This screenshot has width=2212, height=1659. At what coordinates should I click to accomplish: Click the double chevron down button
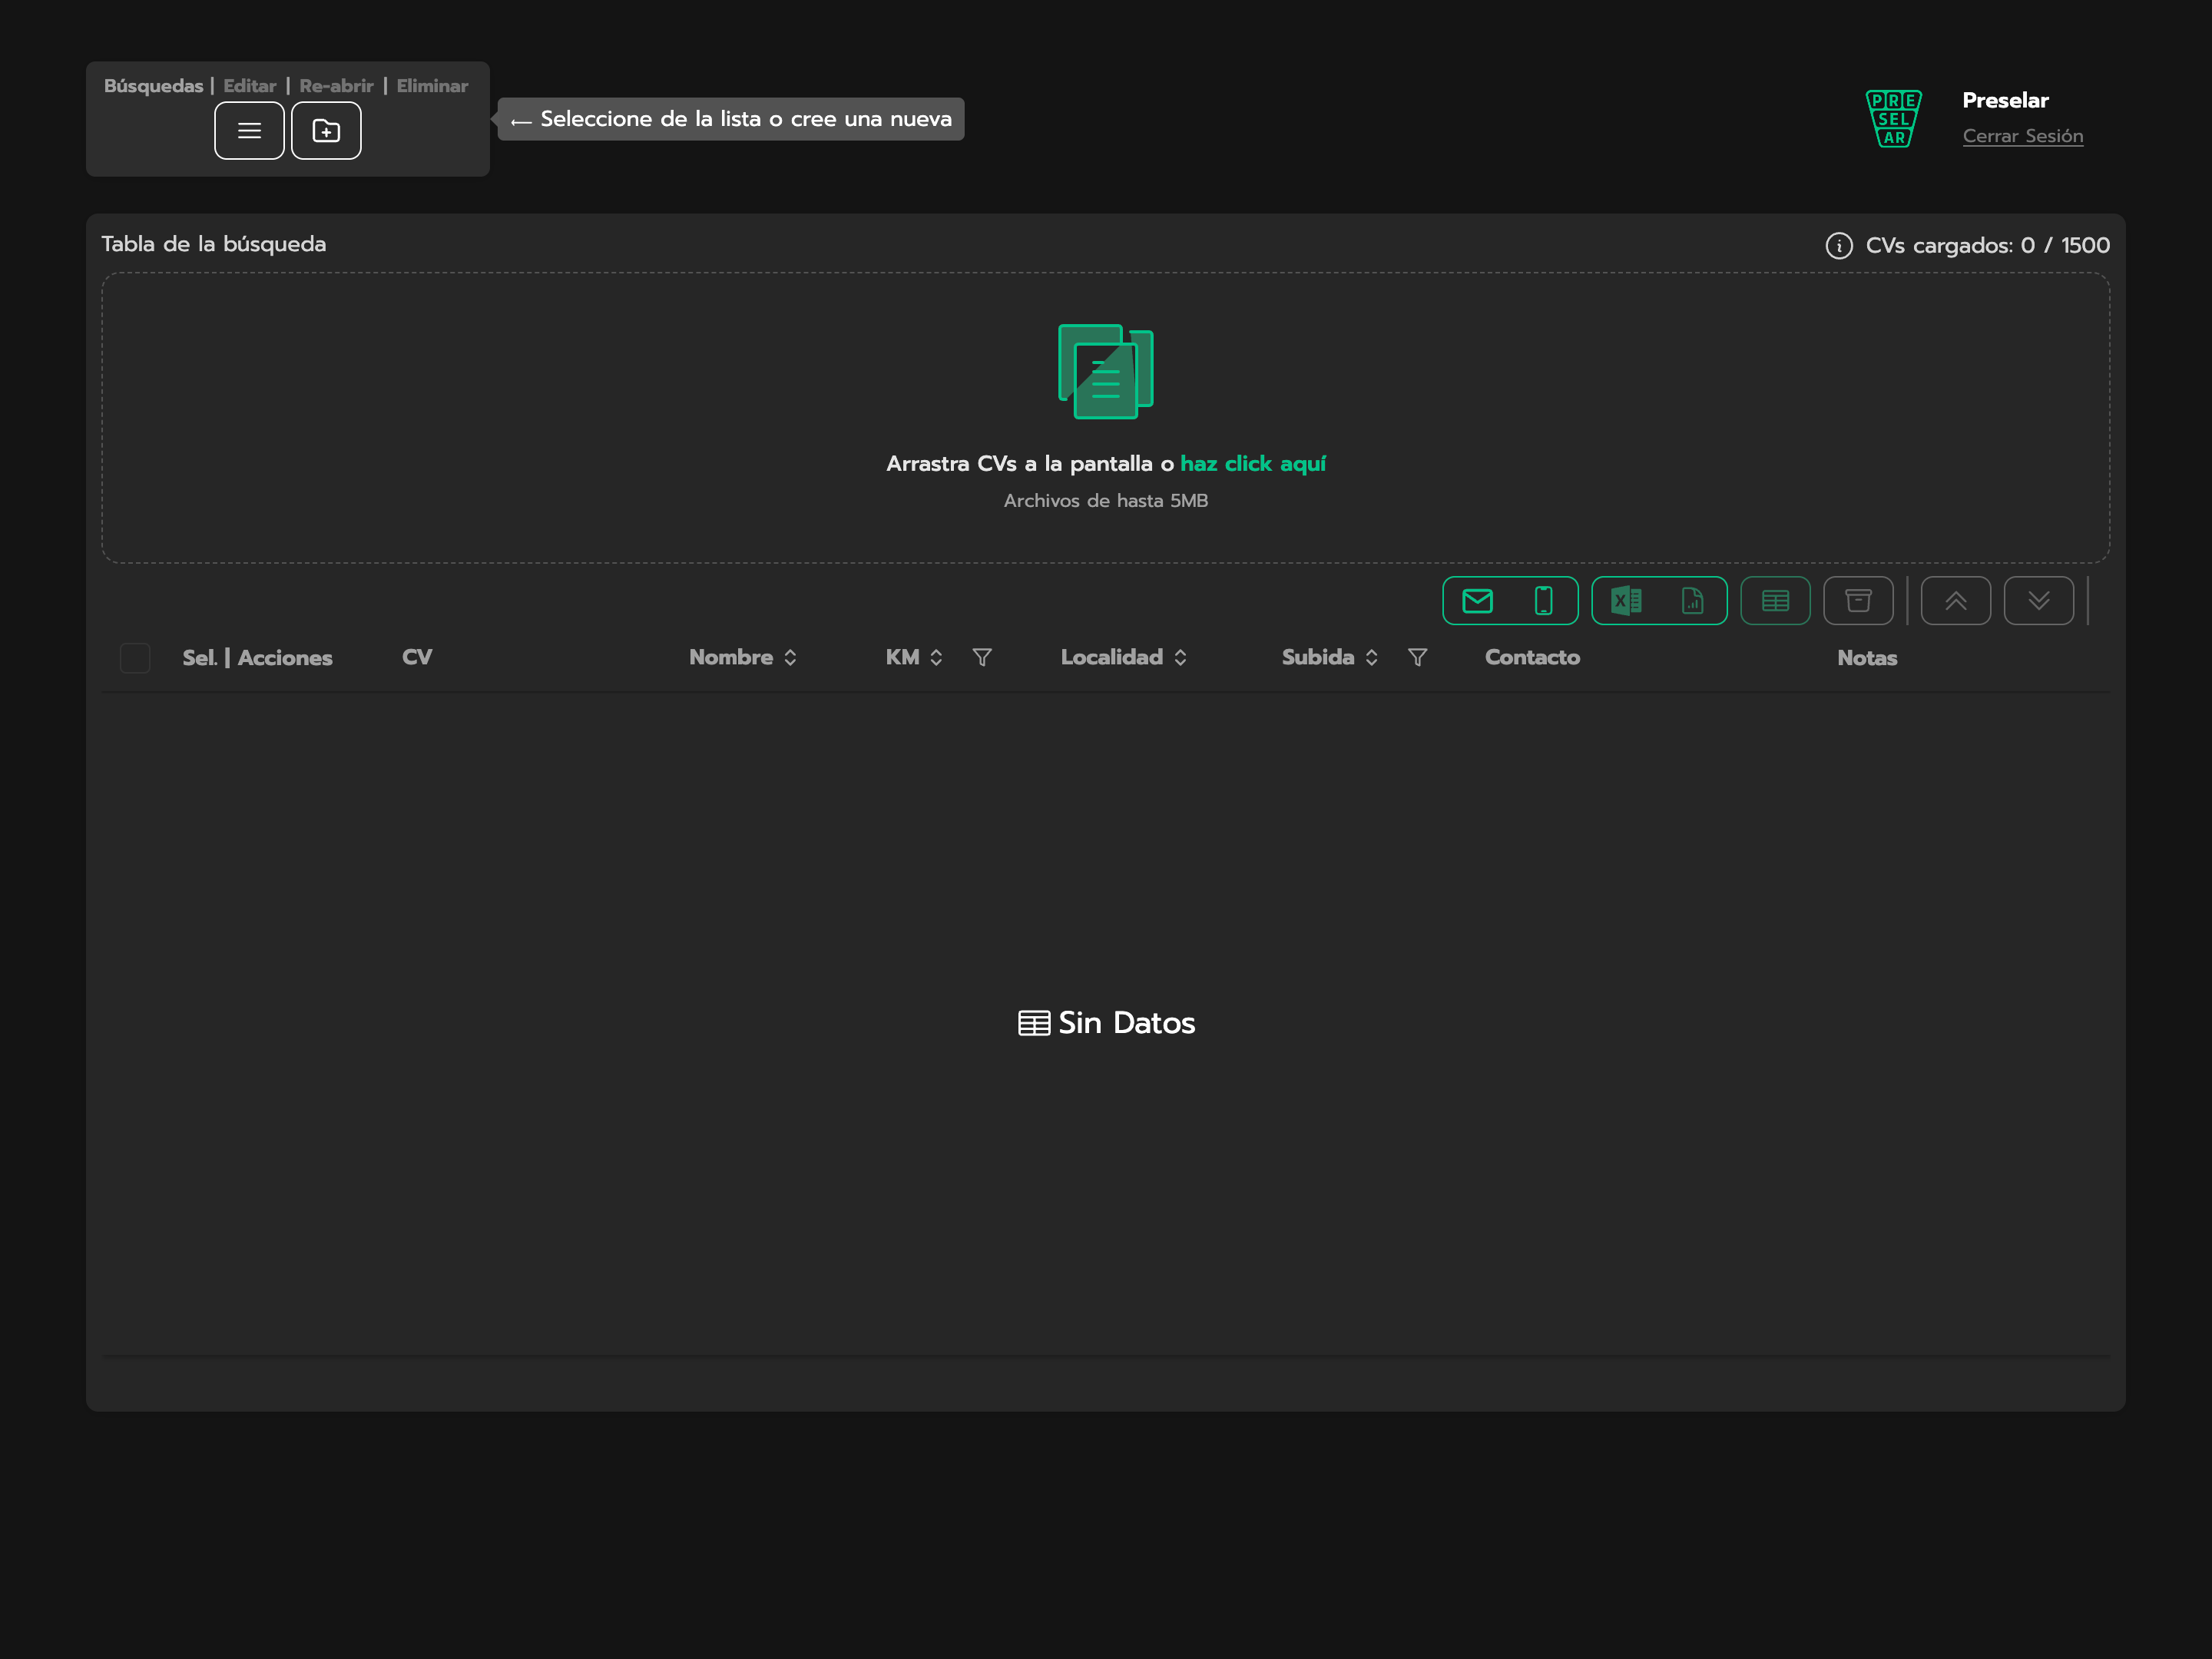pos(2039,601)
